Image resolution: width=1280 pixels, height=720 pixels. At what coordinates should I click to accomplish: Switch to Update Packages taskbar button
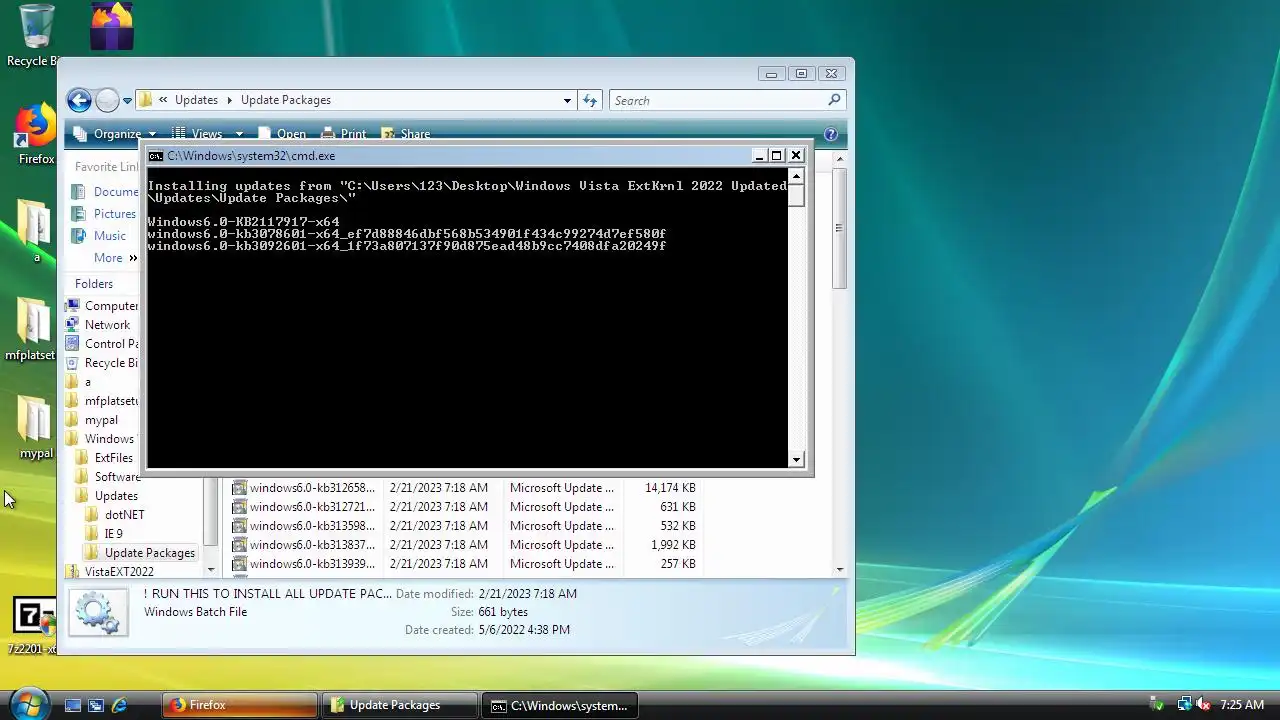401,705
